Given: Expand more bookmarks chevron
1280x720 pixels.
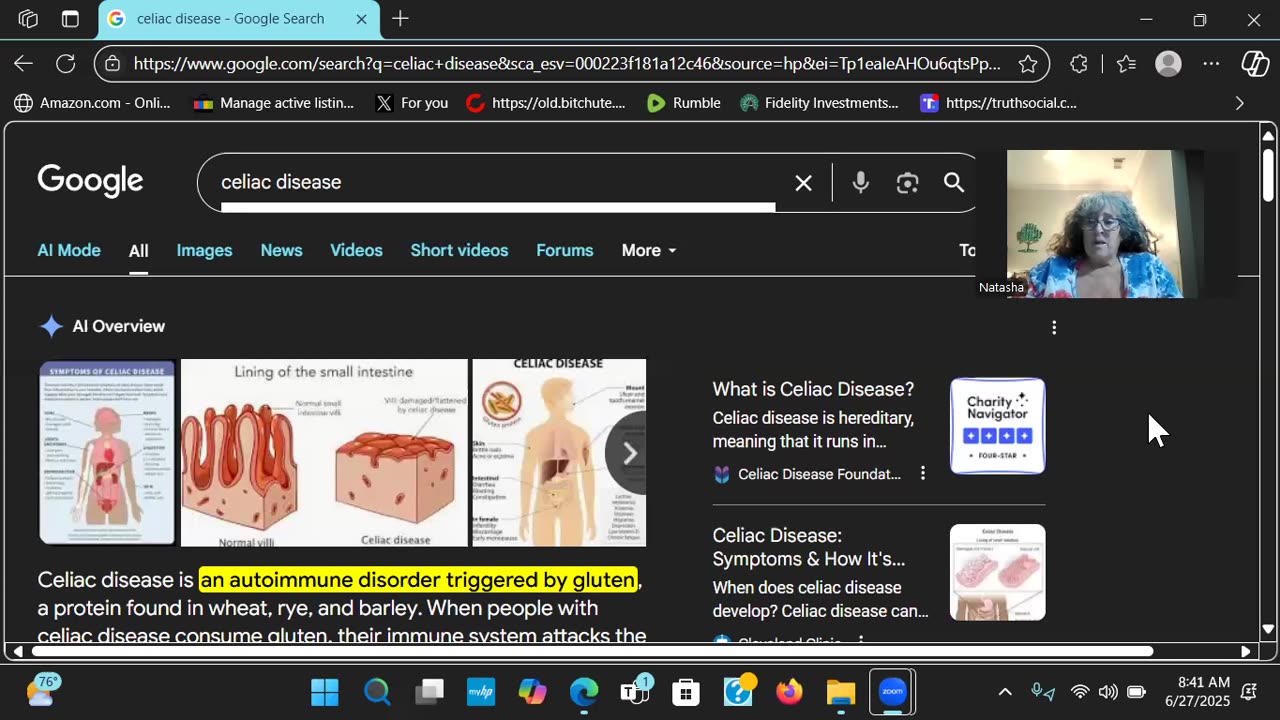Looking at the screenshot, I should coord(1240,103).
